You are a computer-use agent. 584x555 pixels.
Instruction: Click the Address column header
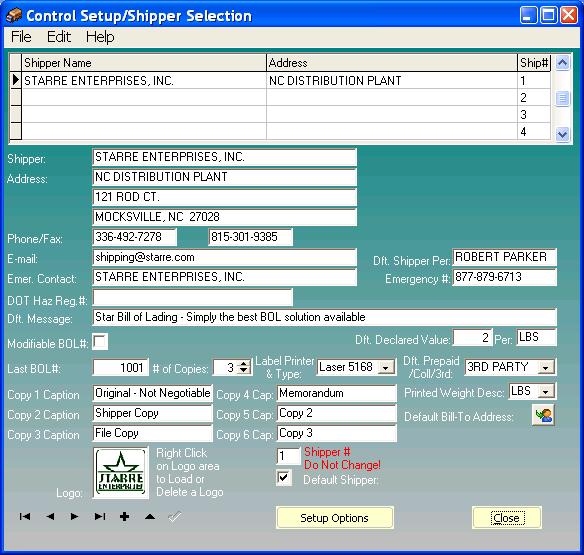(392, 63)
